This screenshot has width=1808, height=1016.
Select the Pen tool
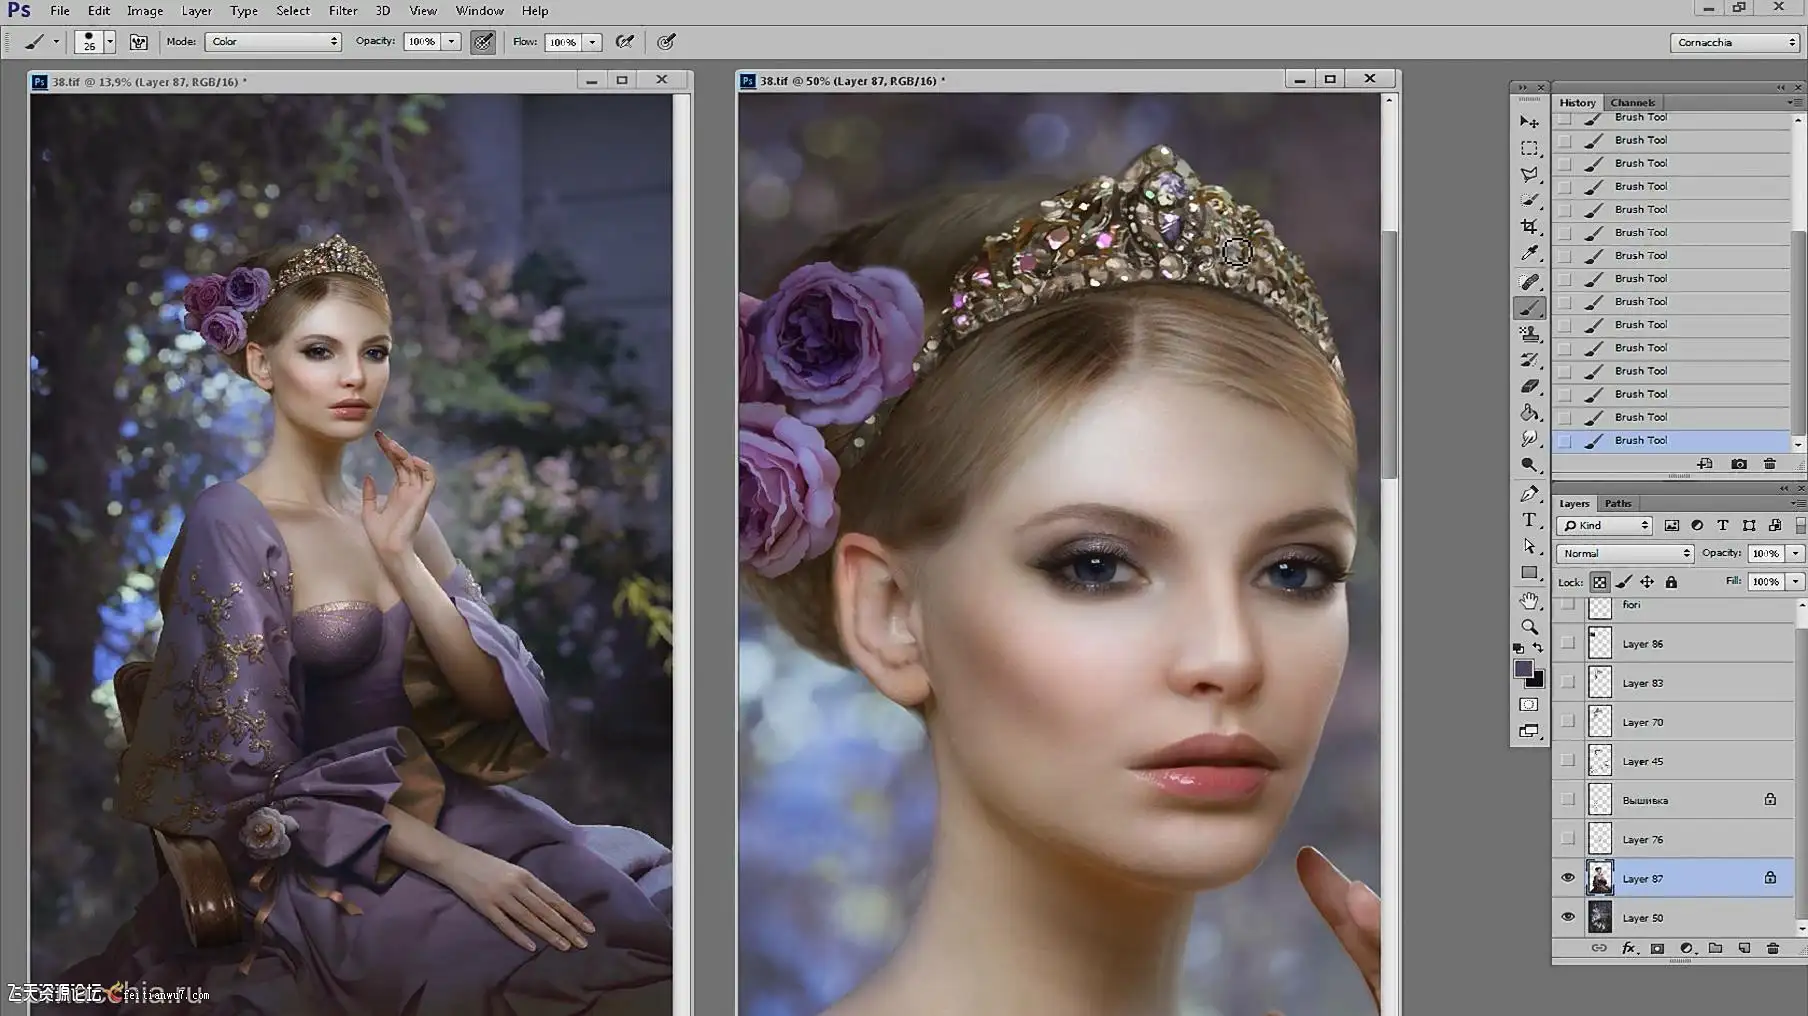click(x=1529, y=493)
